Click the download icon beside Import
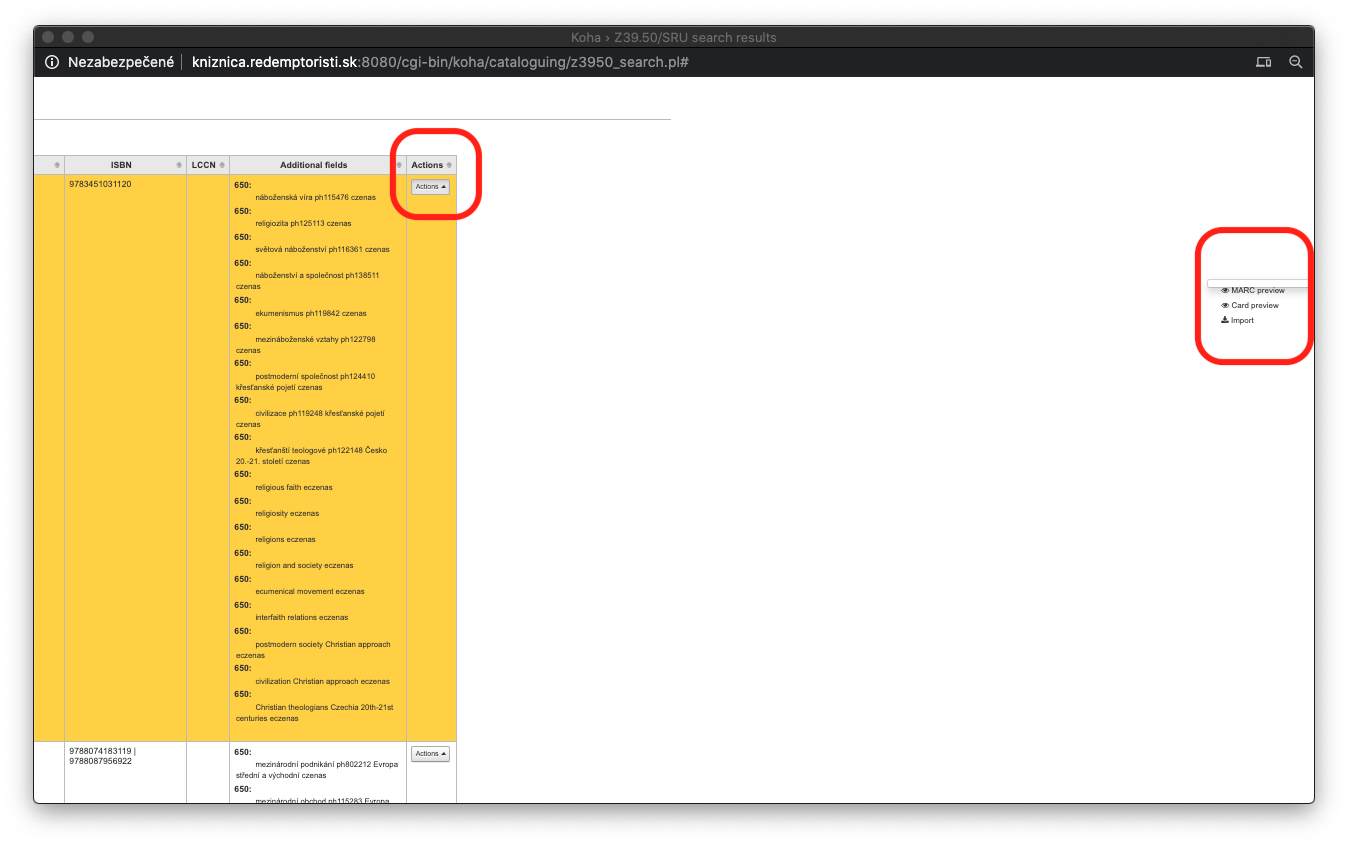 (x=1225, y=321)
